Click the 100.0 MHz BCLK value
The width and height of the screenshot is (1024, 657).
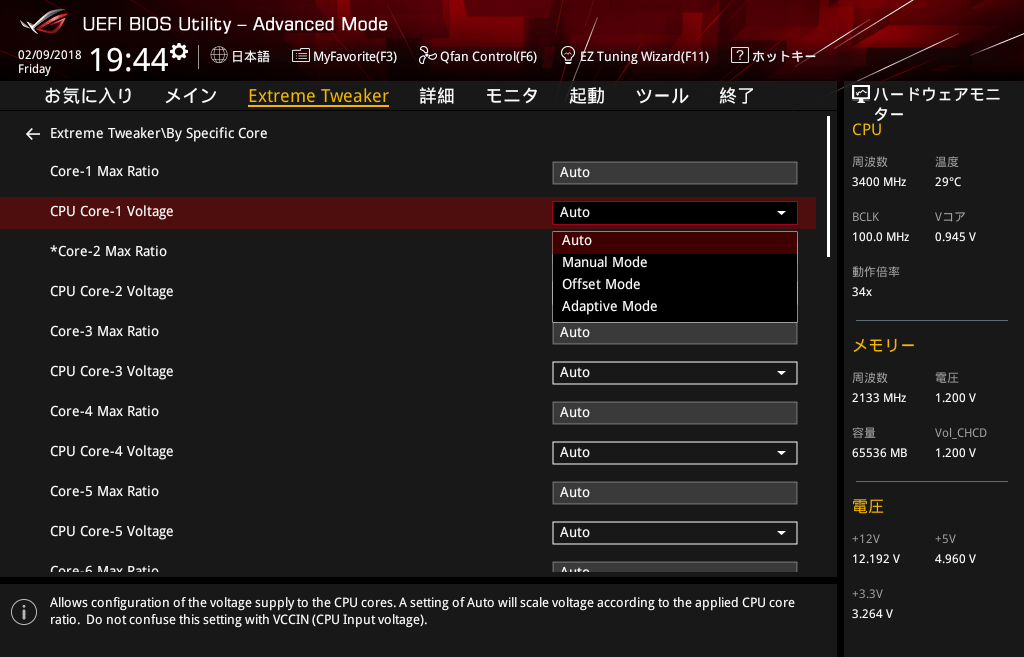click(880, 237)
